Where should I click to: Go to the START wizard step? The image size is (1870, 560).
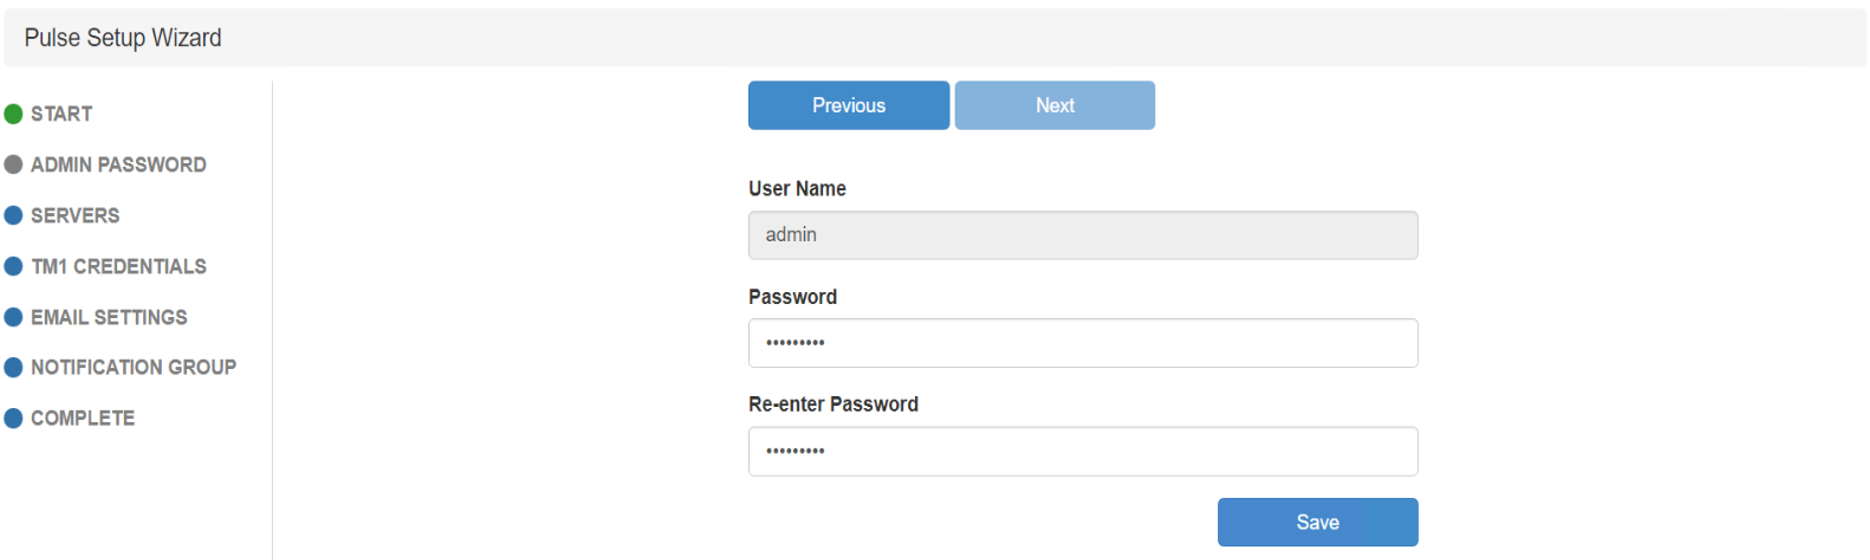coord(61,114)
